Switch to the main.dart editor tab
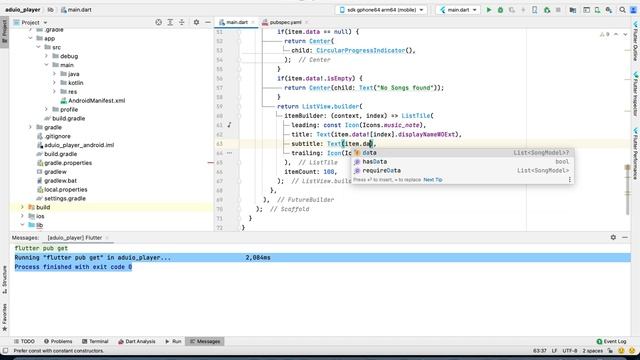The width and height of the screenshot is (640, 360). click(x=236, y=22)
